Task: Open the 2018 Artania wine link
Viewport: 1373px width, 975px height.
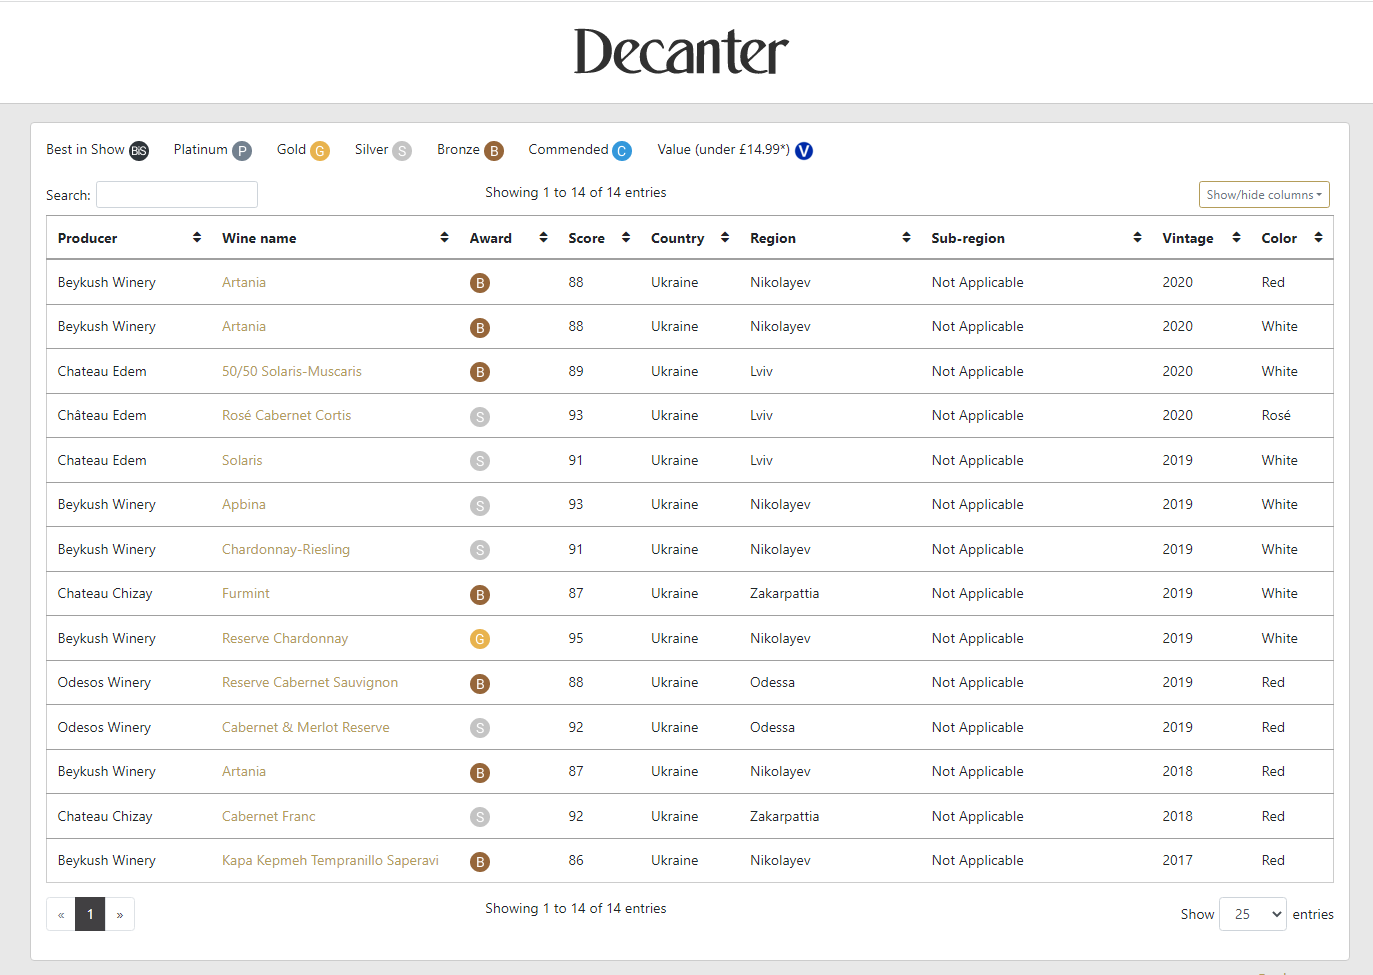Action: 244,771
